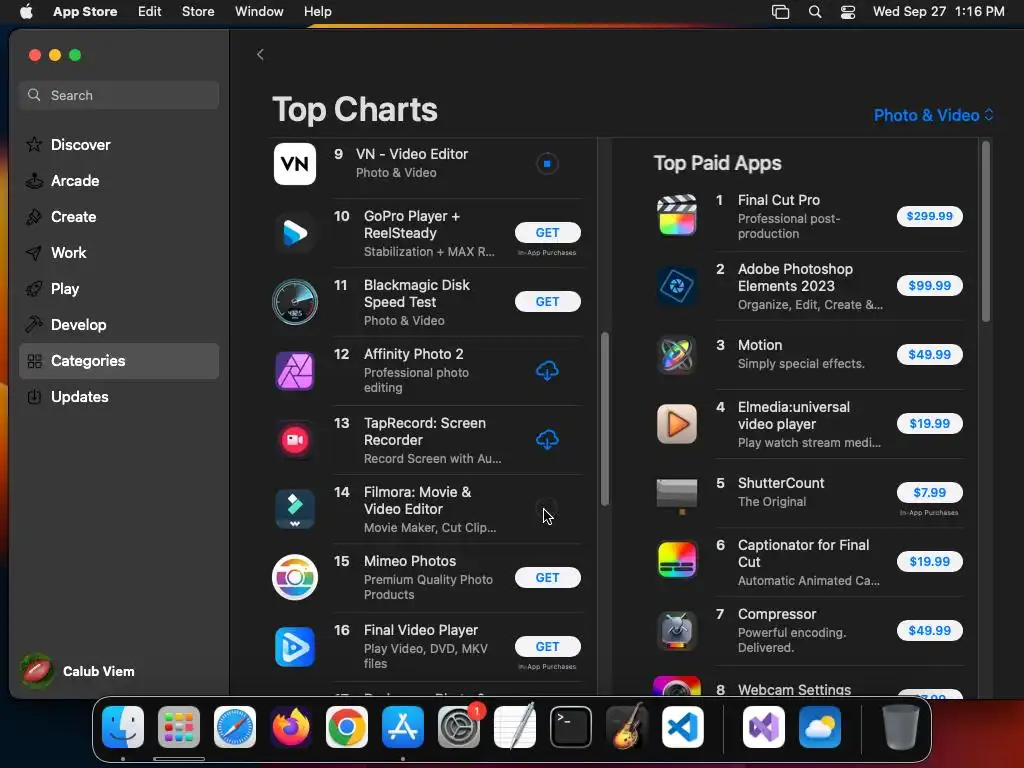Open the Webcam Settings app title
1024x768 pixels.
click(794, 690)
